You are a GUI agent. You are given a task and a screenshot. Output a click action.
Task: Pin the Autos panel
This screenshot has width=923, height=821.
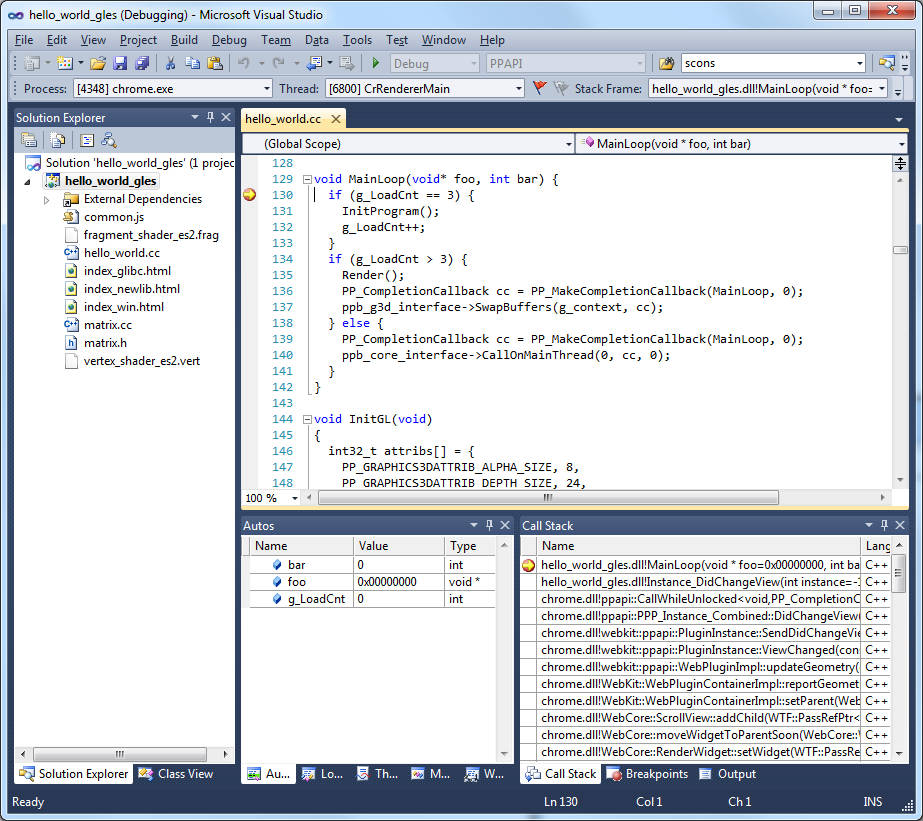pos(489,525)
